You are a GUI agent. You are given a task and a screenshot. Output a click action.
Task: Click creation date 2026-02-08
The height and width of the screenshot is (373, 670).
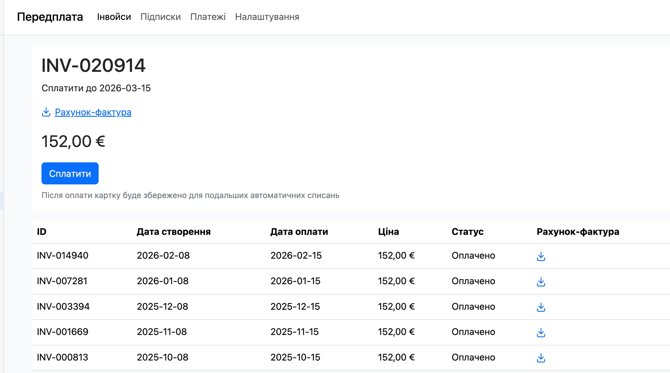[x=163, y=256]
